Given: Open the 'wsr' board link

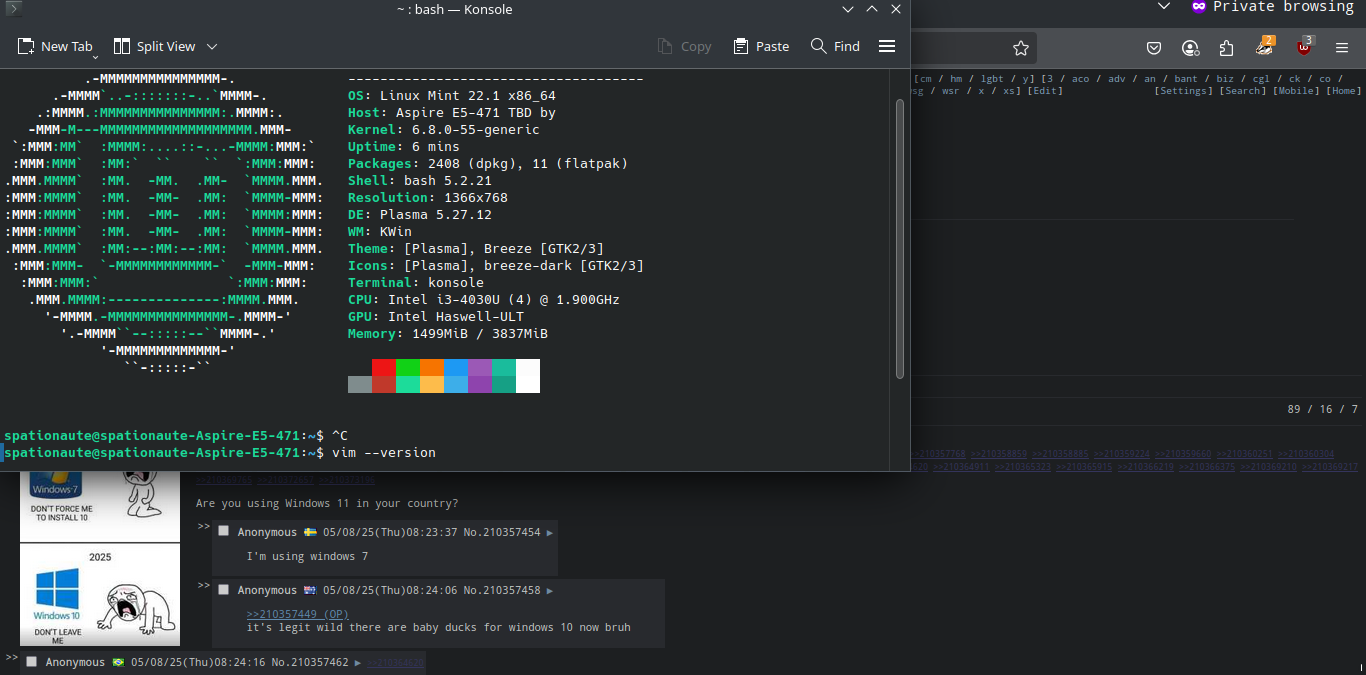Looking at the screenshot, I should point(951,91).
